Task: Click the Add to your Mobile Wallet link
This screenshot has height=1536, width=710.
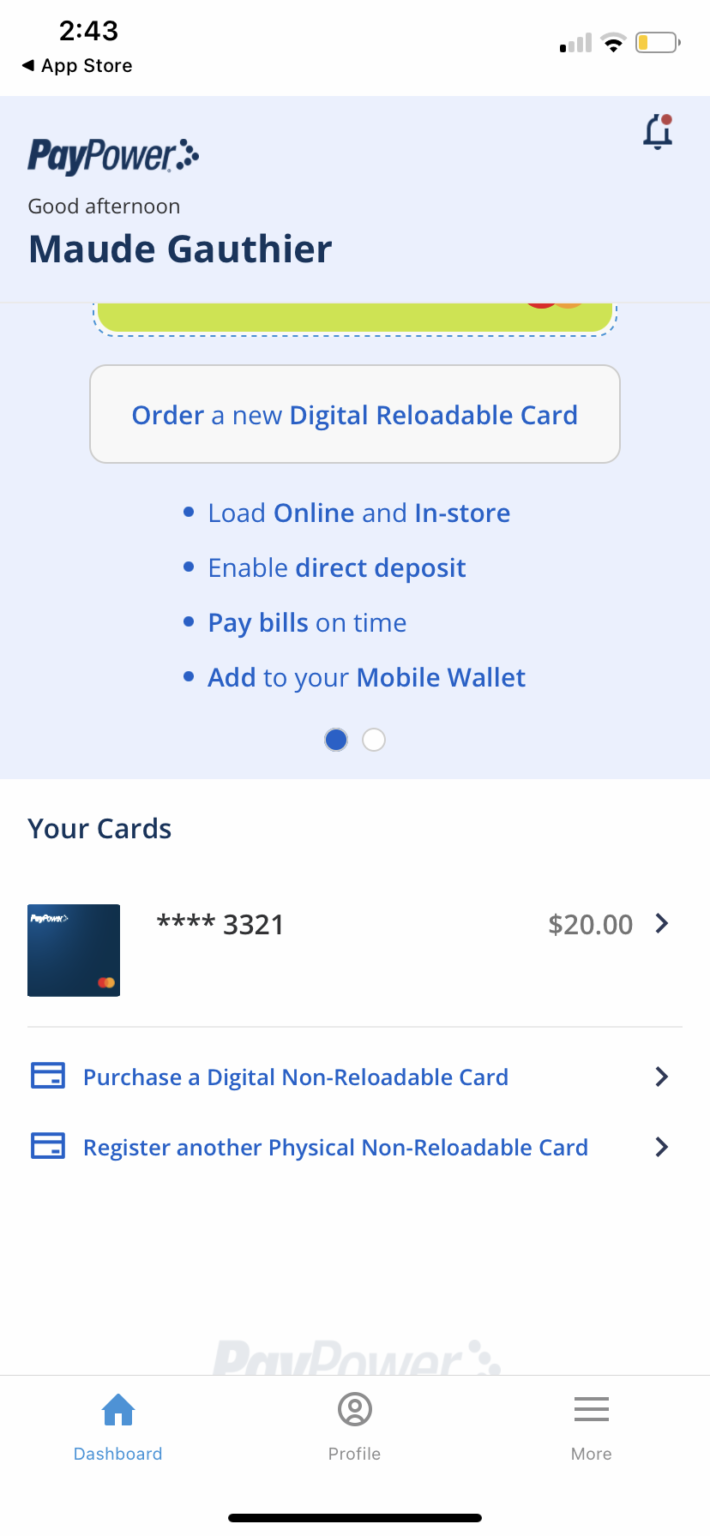Action: pyautogui.click(x=366, y=677)
